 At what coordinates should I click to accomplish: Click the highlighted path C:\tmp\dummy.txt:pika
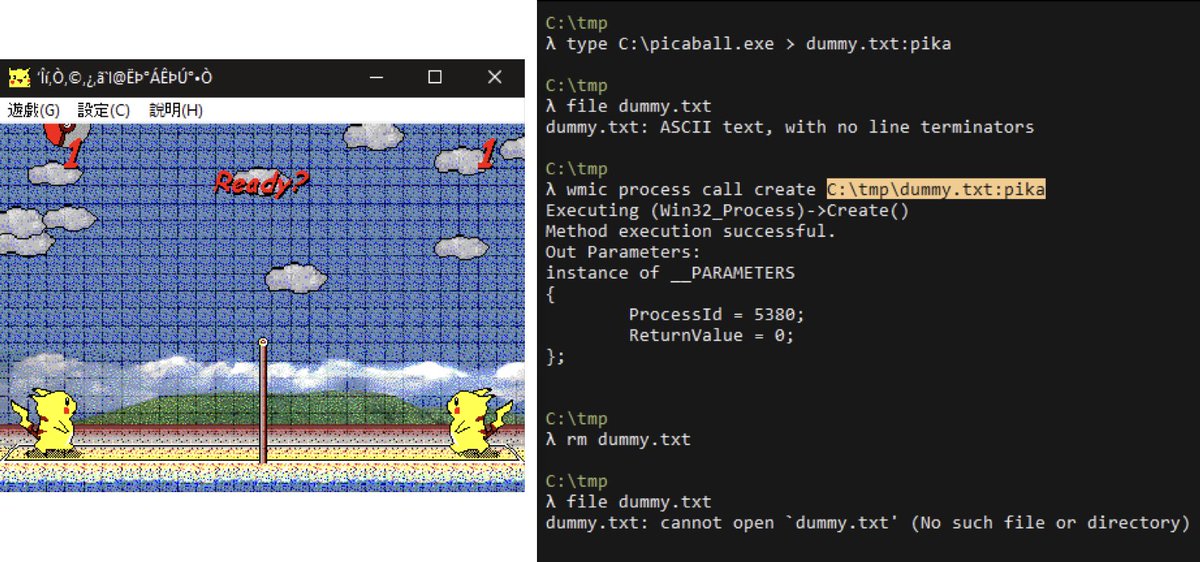[936, 190]
